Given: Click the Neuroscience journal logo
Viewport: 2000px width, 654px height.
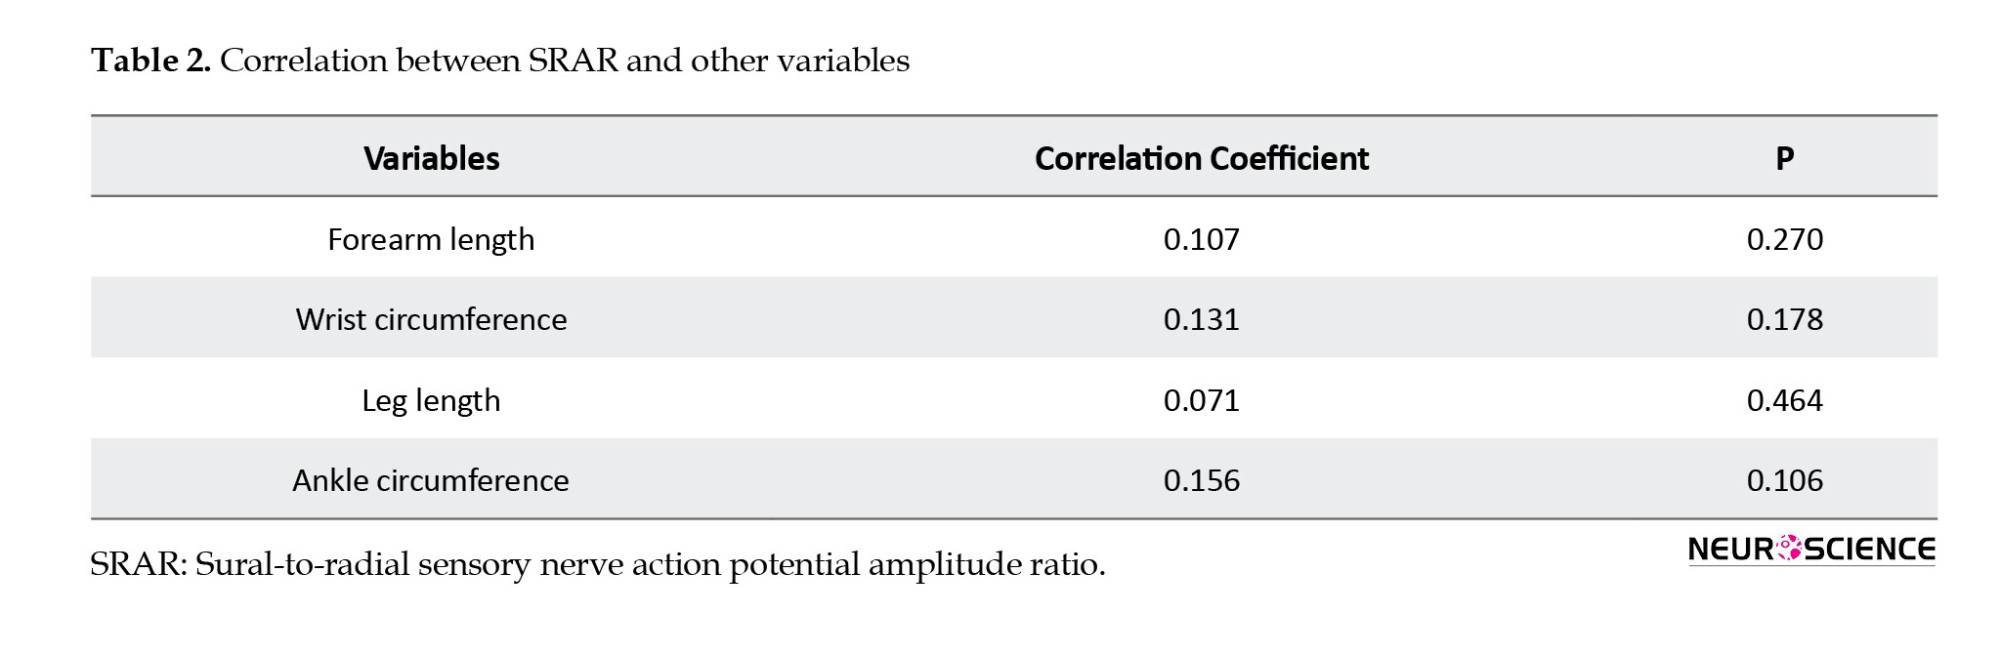Looking at the screenshot, I should pyautogui.click(x=1811, y=549).
